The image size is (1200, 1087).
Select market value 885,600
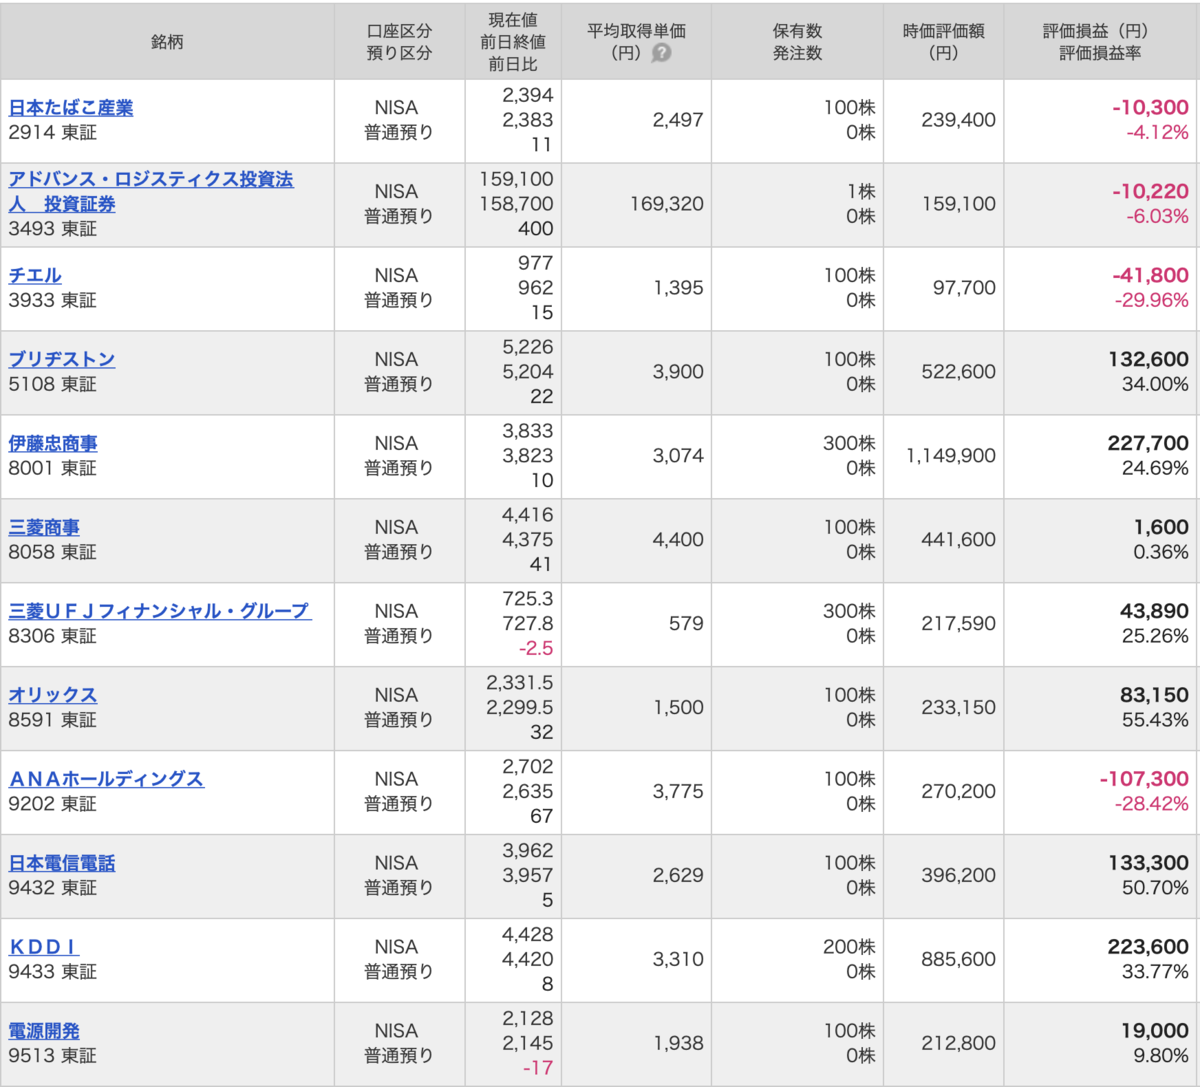coord(958,960)
